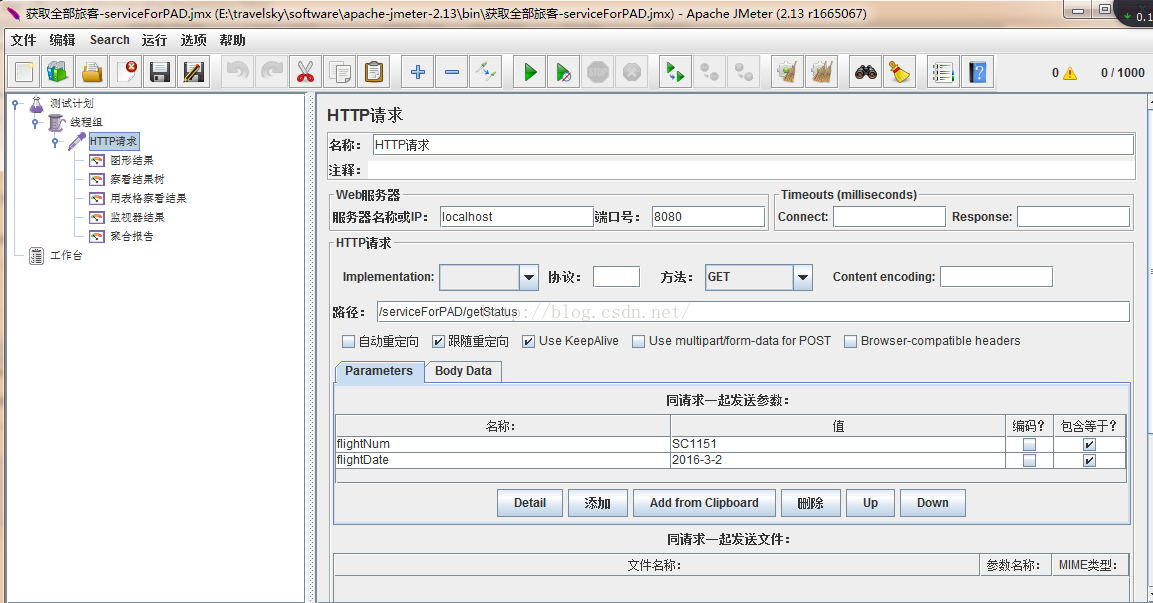Open the 选项 menu
The height and width of the screenshot is (603, 1153).
click(193, 40)
